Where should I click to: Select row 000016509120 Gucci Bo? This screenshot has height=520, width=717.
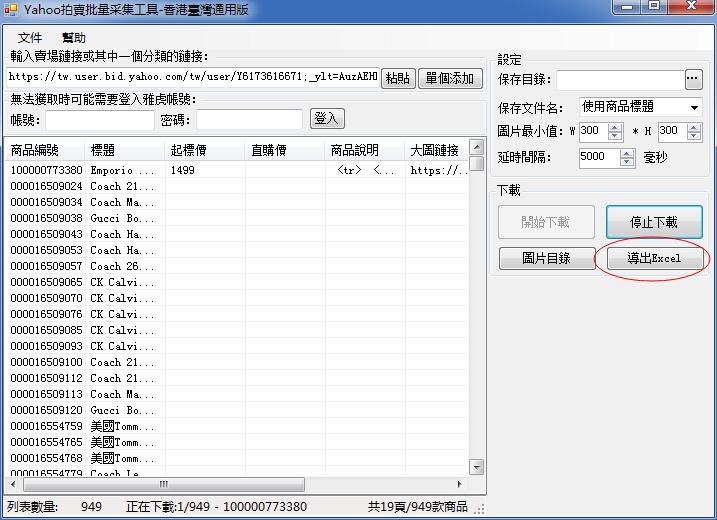tap(236, 410)
